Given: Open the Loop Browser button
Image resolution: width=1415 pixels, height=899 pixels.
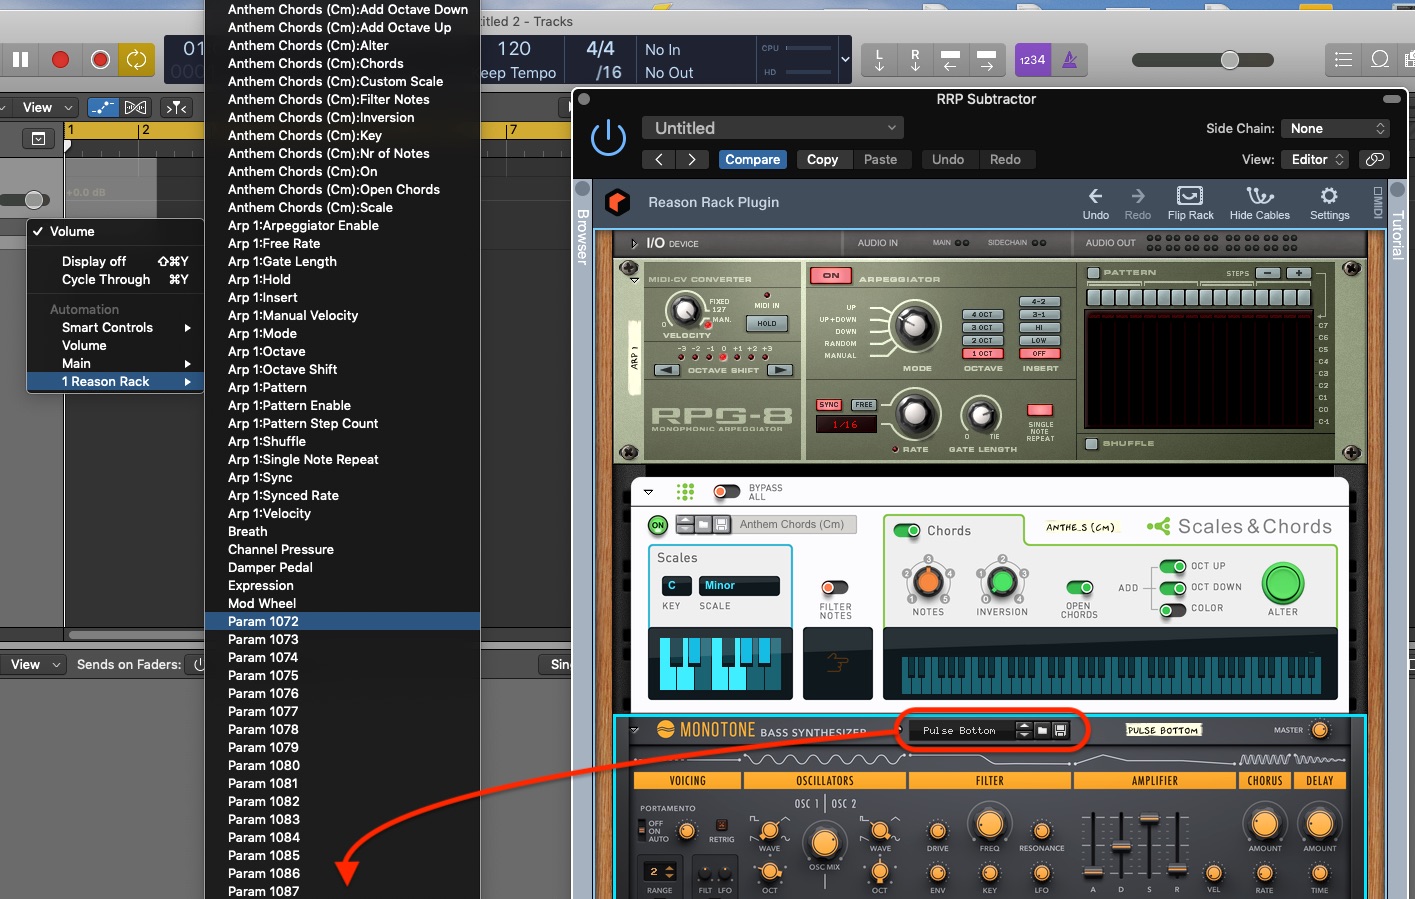Looking at the screenshot, I should tap(1379, 60).
